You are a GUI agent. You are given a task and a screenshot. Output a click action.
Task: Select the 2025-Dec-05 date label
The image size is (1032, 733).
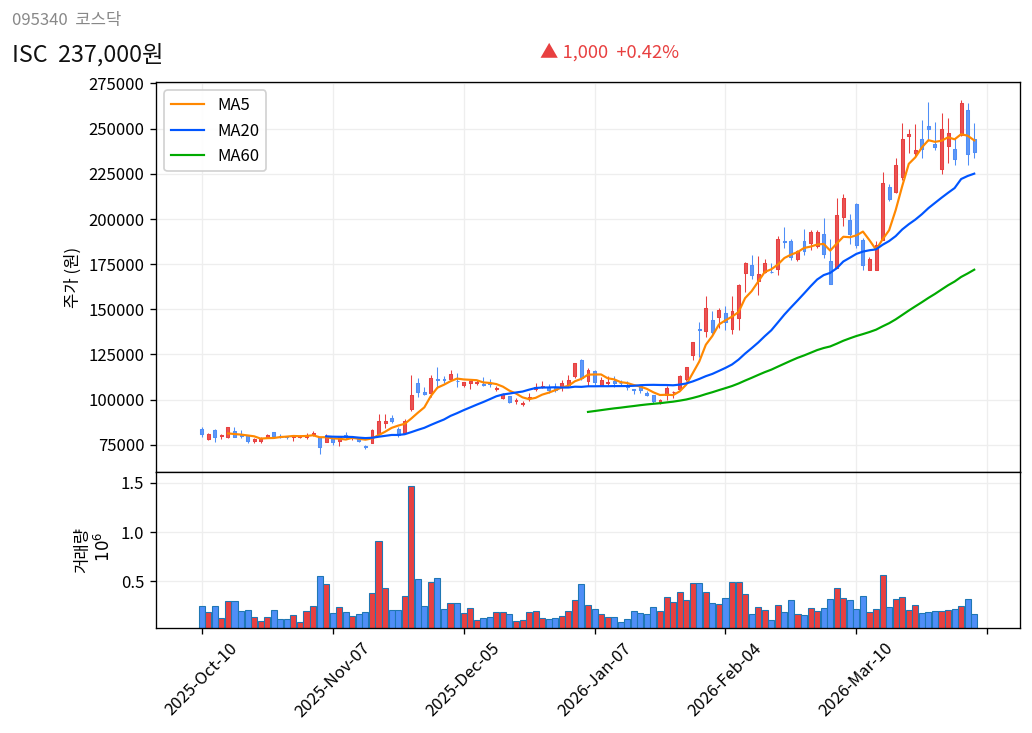point(464,679)
